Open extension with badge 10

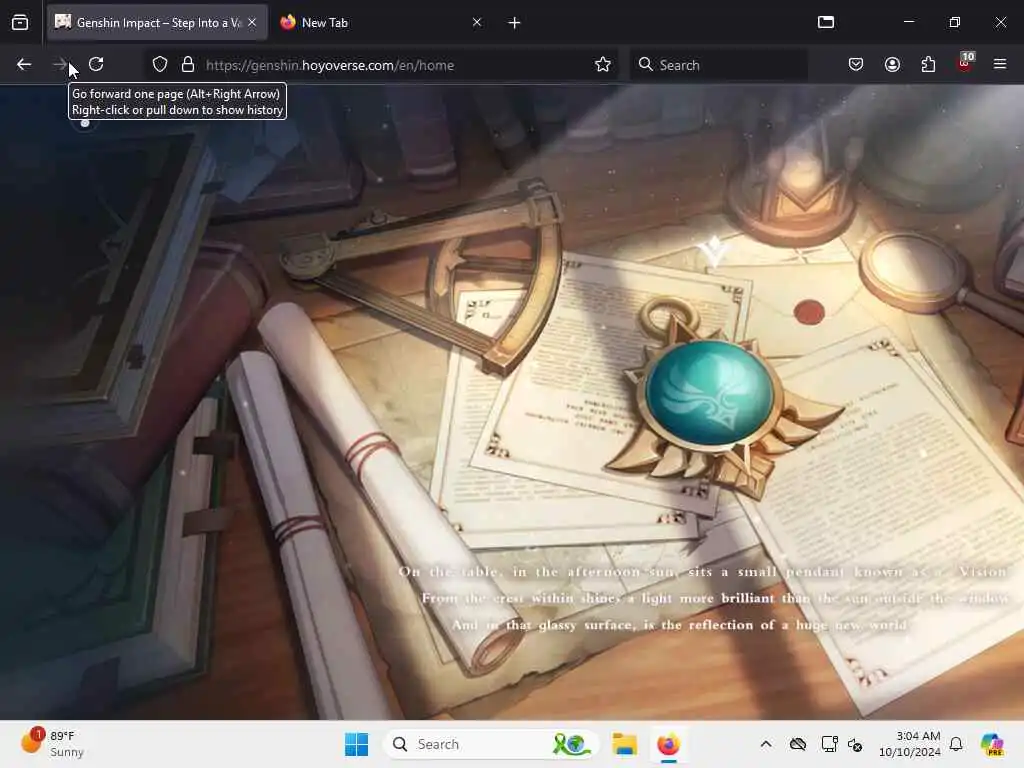(x=965, y=63)
